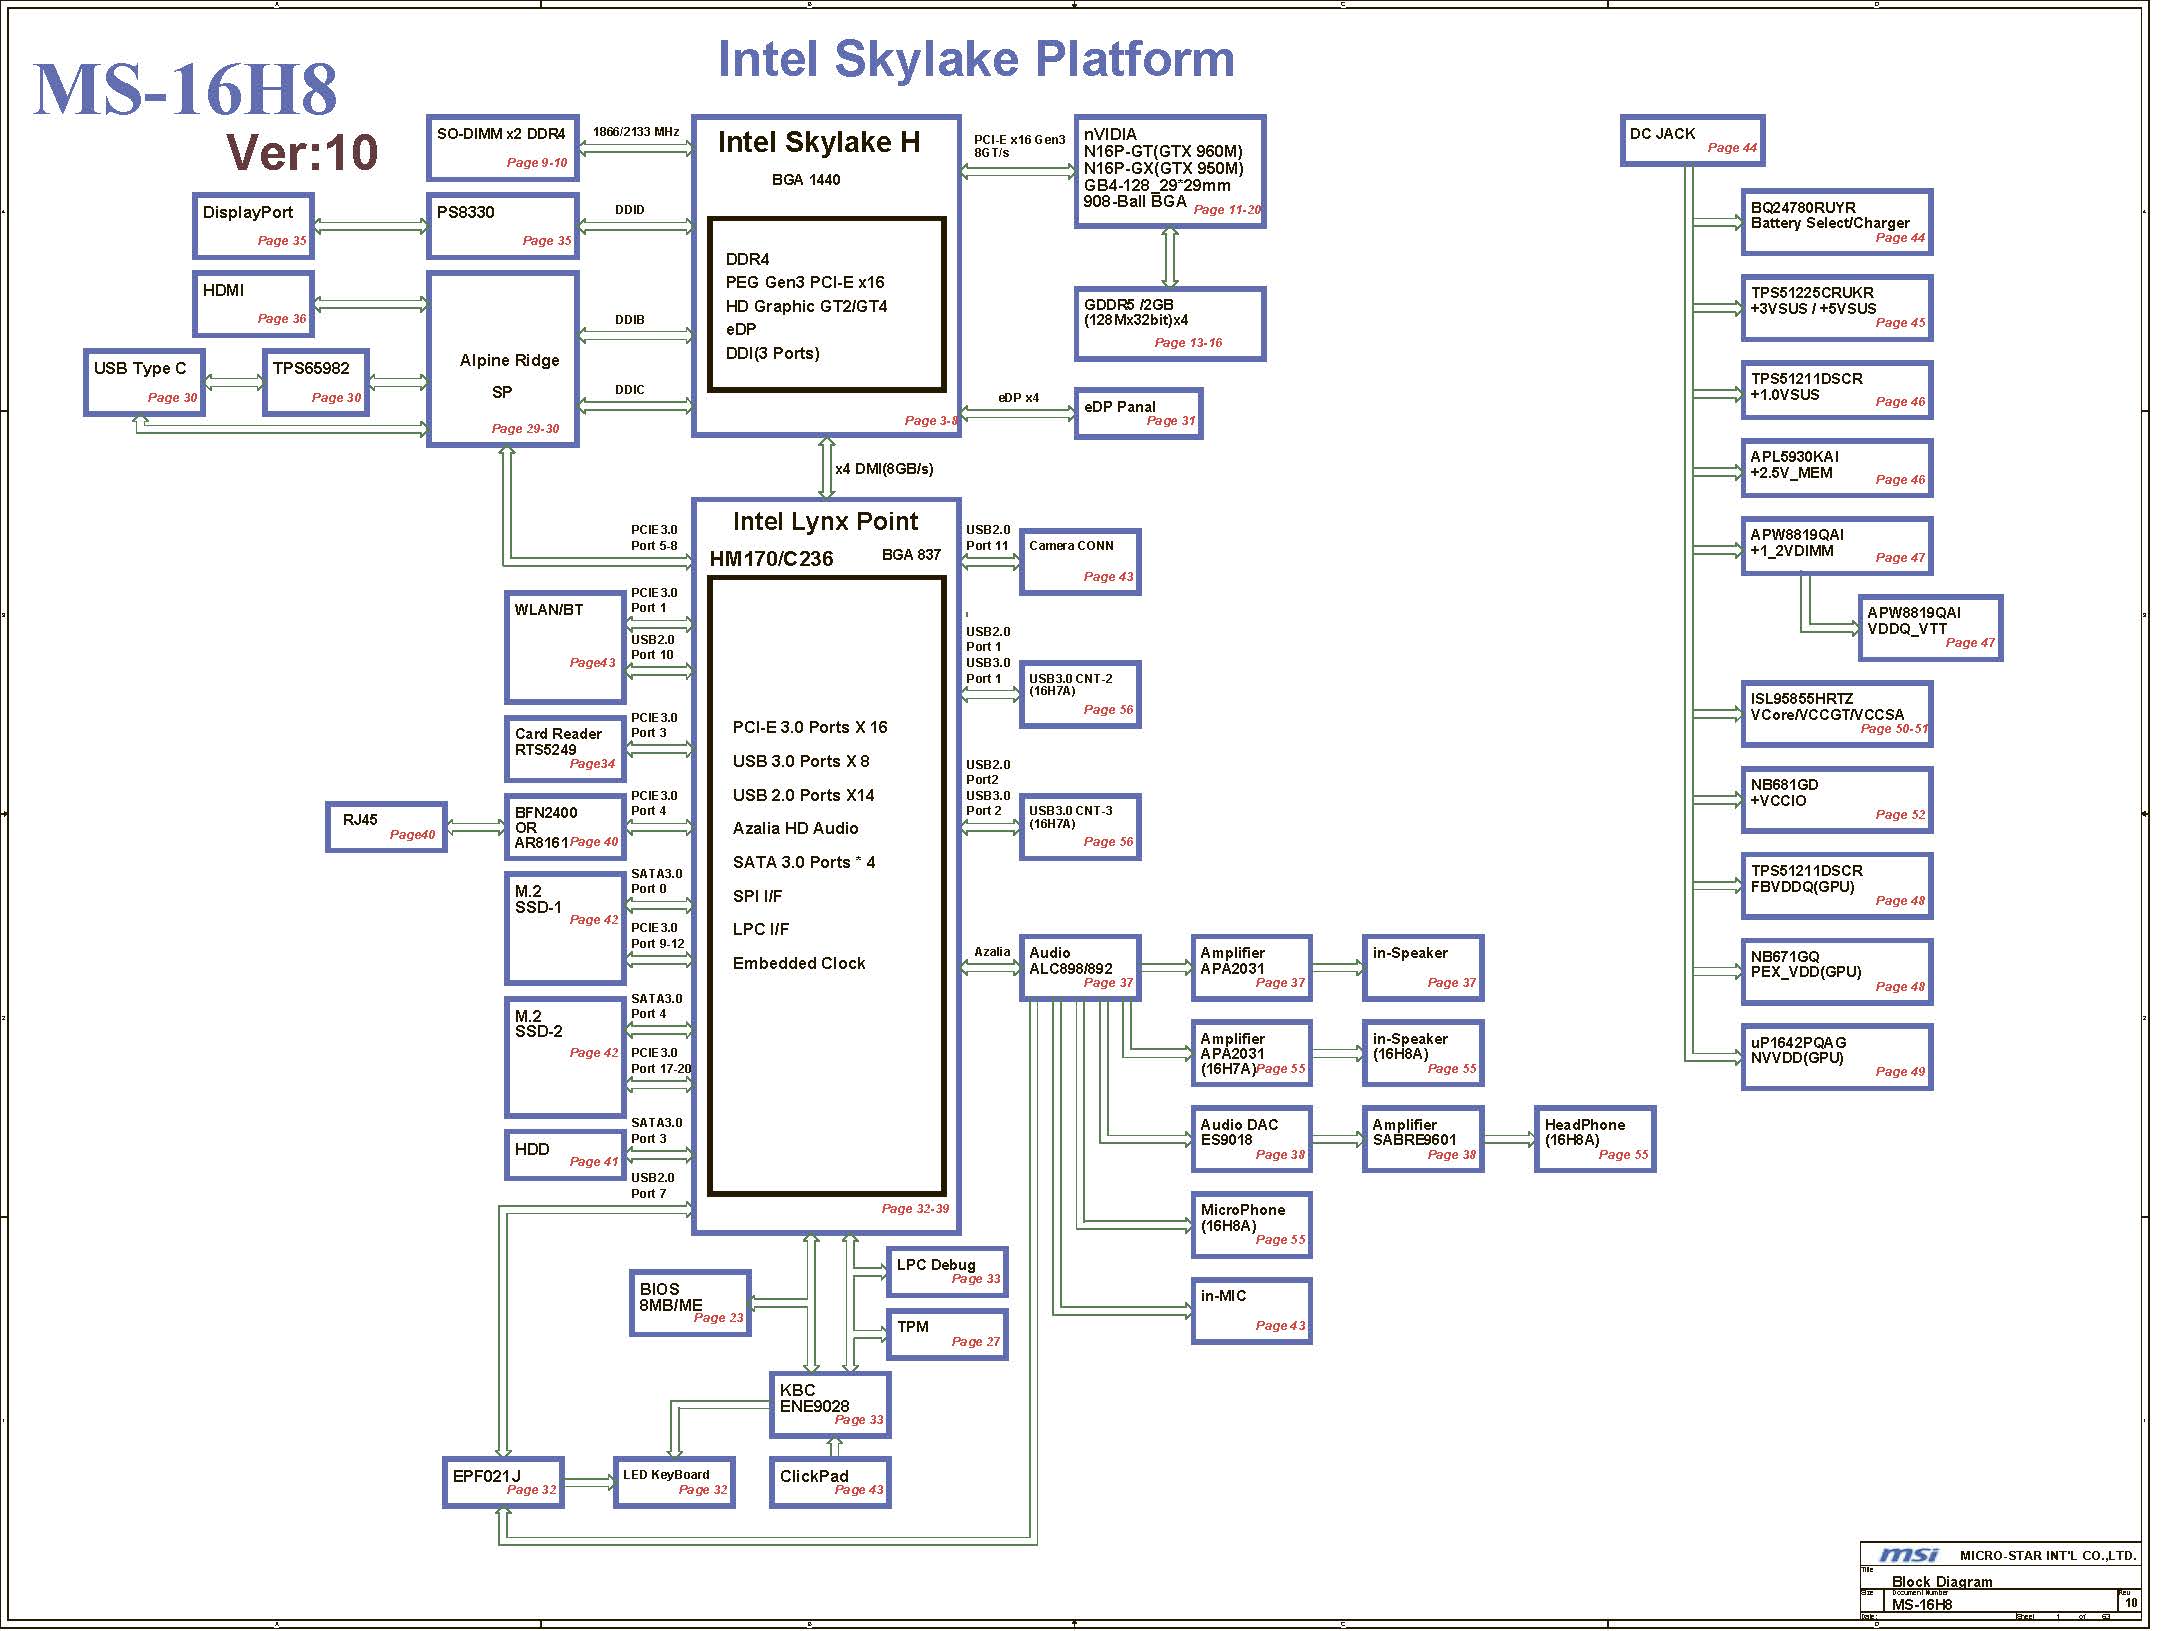Click the "HDMI" block
Screen dimensions: 2164x1631
(x=254, y=304)
